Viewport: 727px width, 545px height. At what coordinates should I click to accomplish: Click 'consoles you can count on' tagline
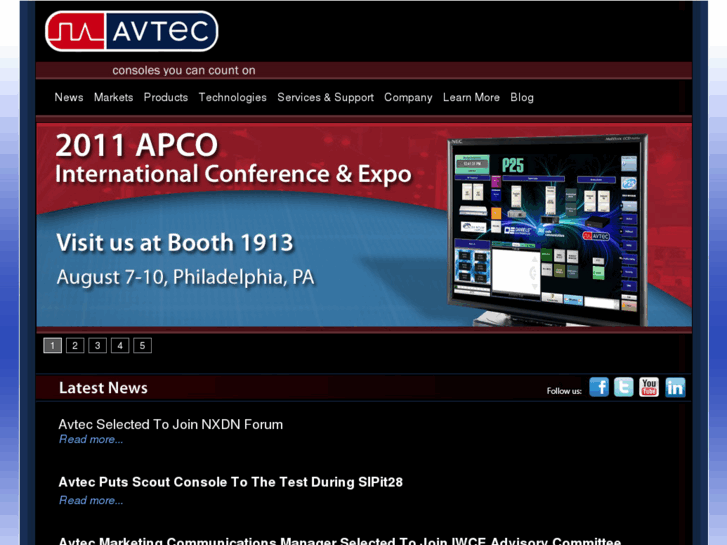coord(184,71)
